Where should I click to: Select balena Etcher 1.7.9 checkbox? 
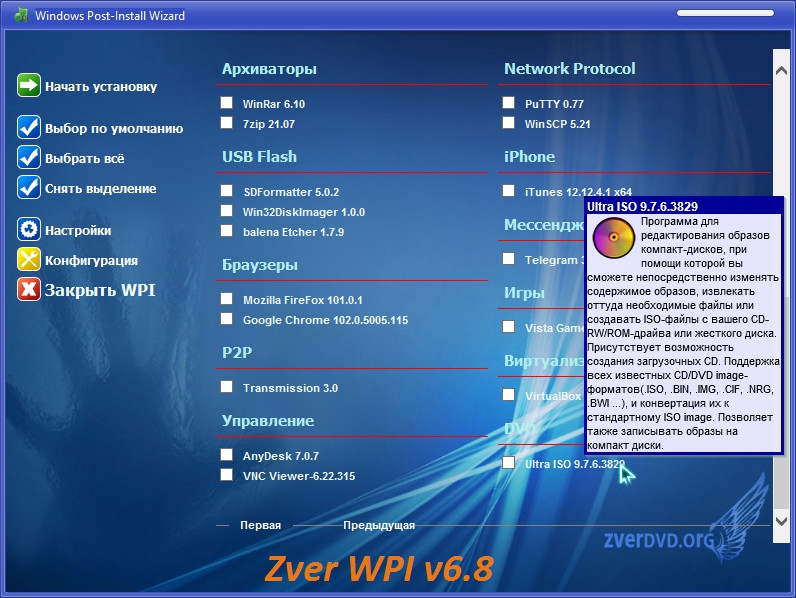coord(226,231)
